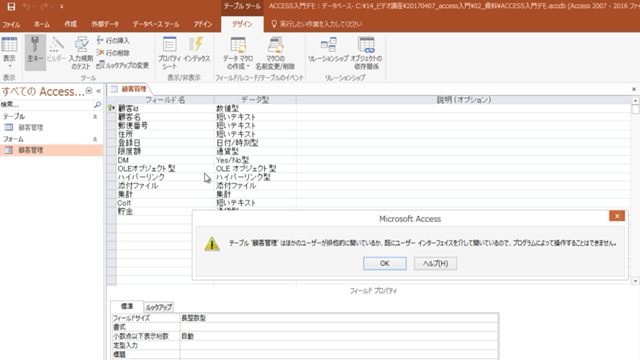
Task: Open the Quick Access Toolbar customize dropdown
Action: (62, 7)
